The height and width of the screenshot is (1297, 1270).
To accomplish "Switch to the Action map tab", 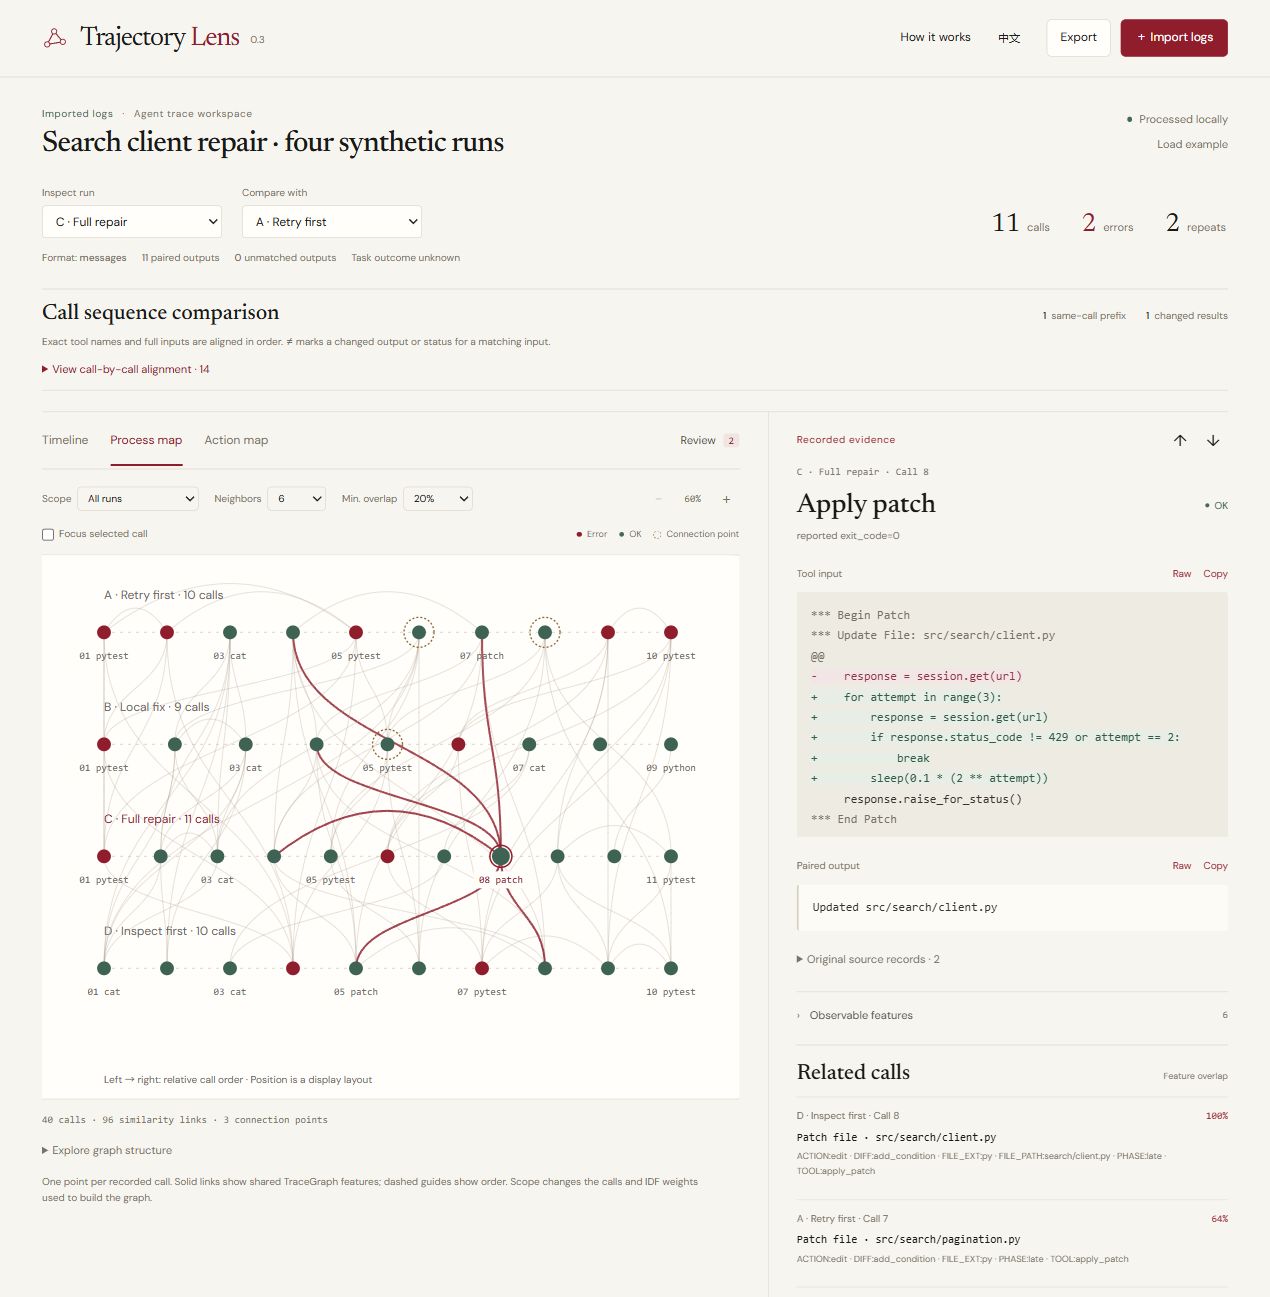I will click(236, 440).
